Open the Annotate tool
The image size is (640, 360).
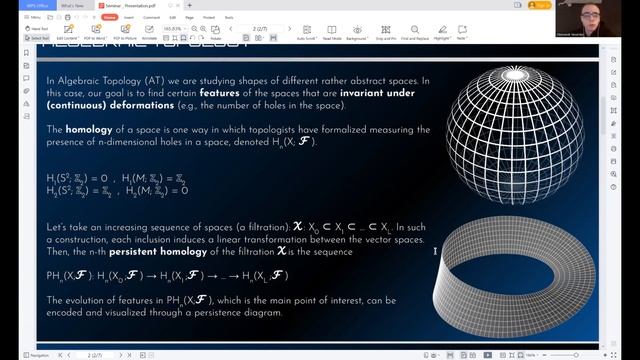pyautogui.click(x=149, y=32)
